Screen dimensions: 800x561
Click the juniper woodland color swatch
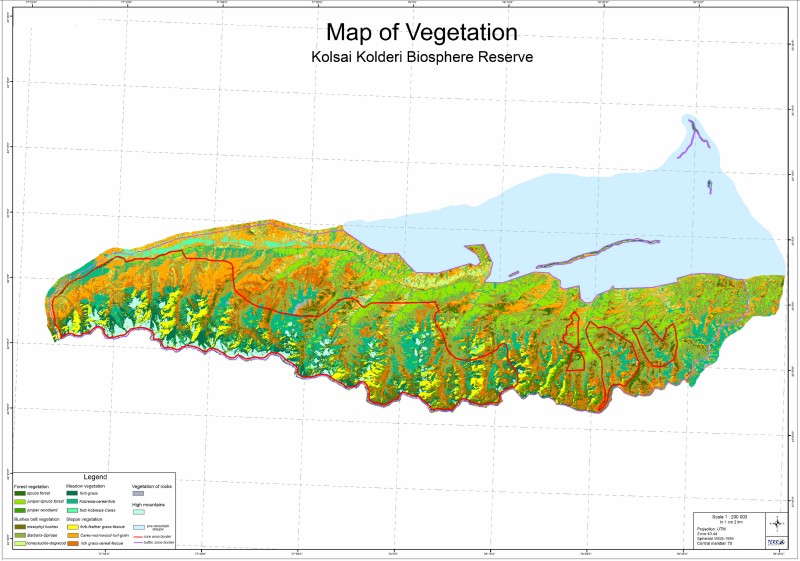coord(20,511)
